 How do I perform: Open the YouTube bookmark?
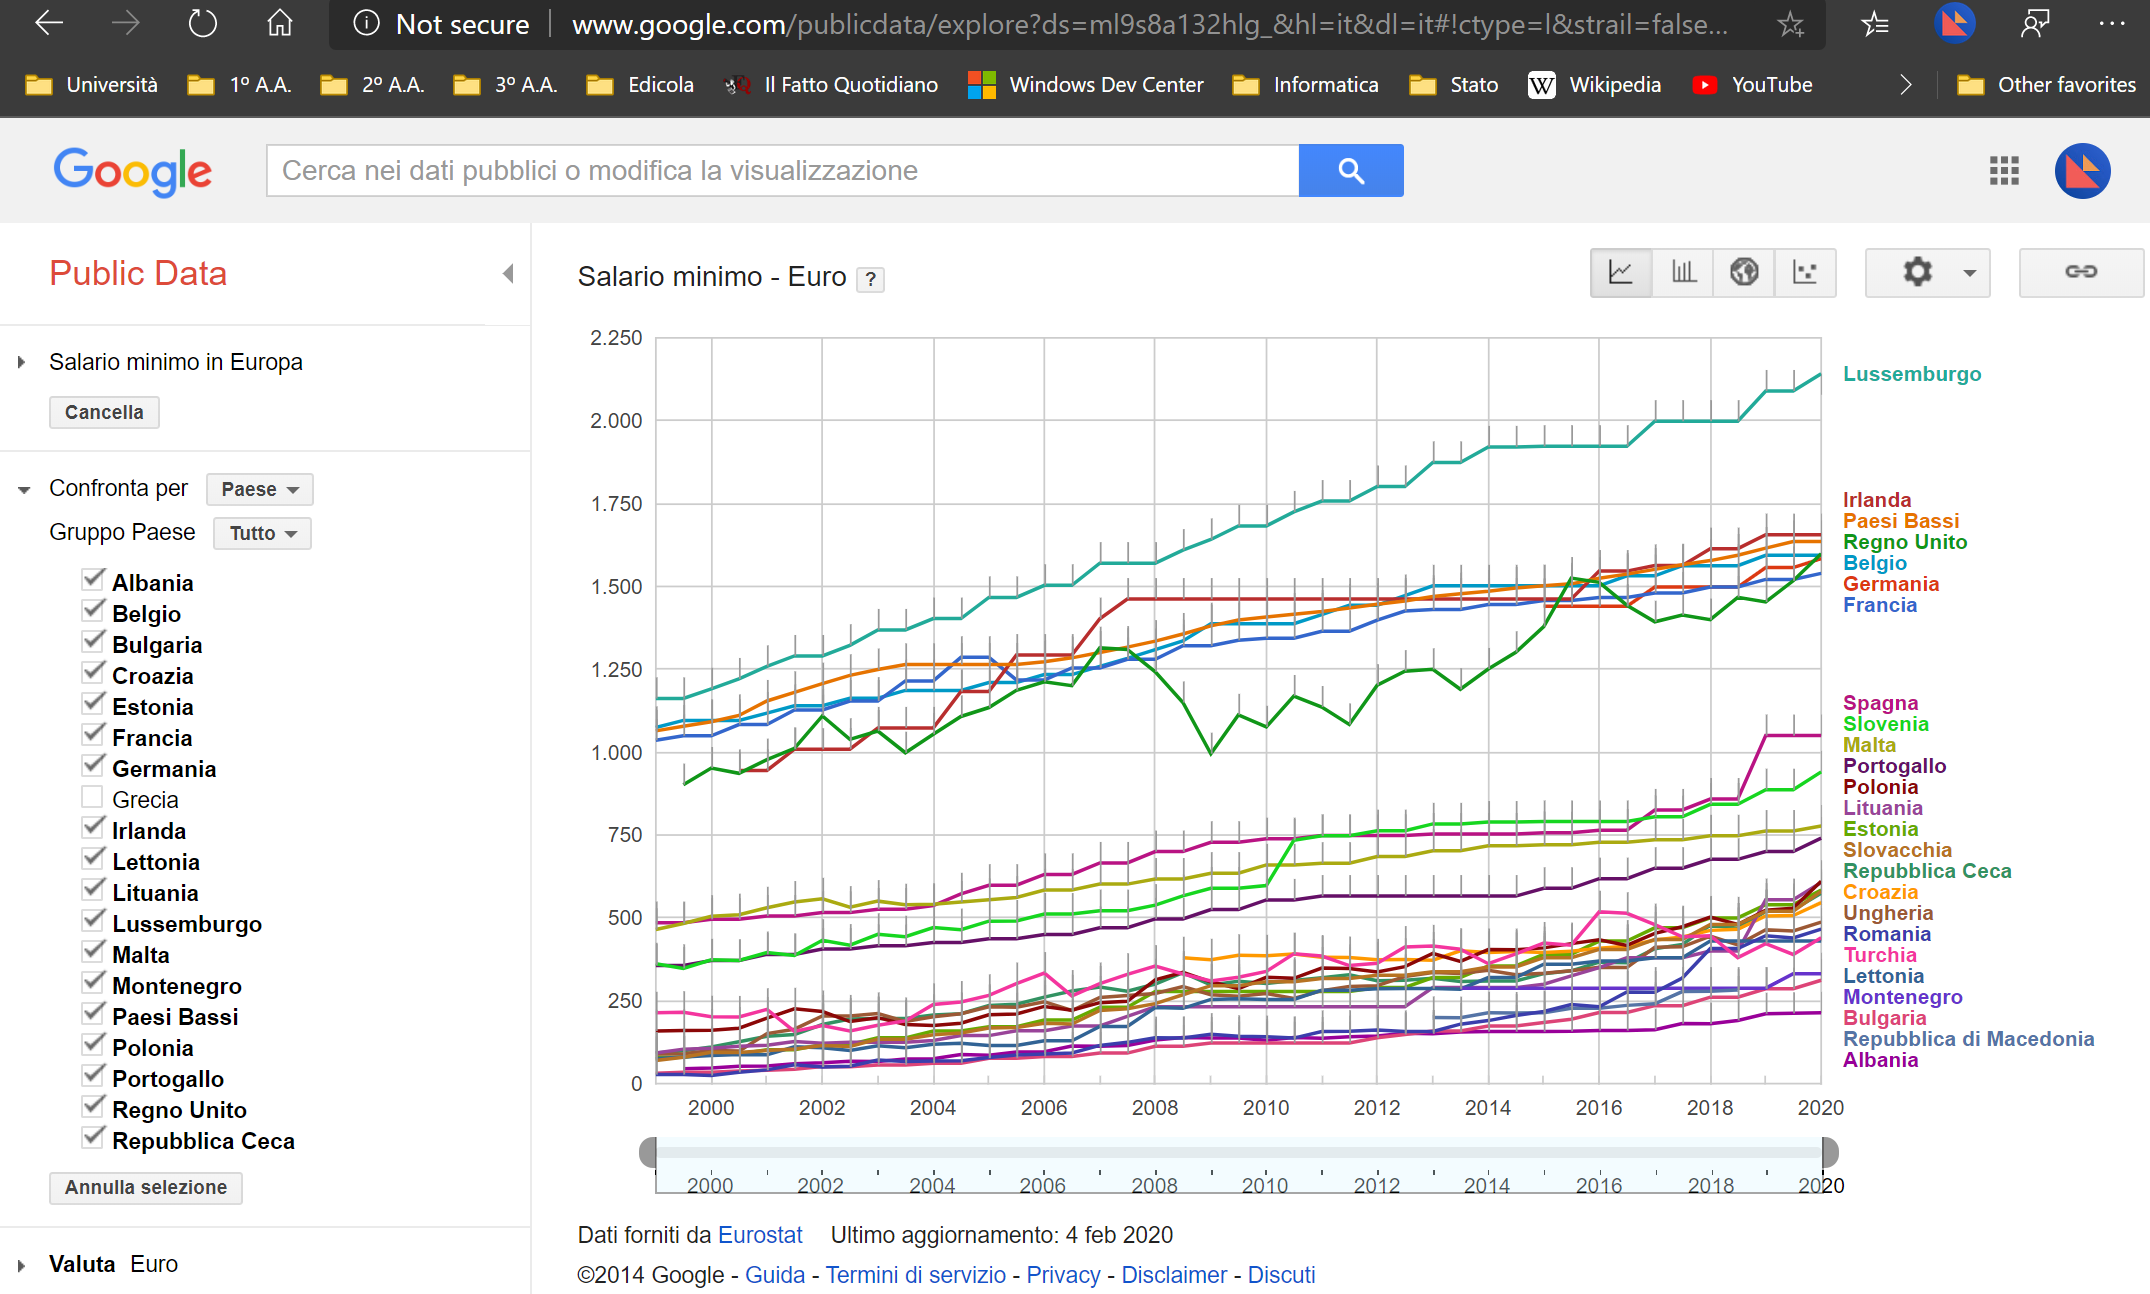pyautogui.click(x=1753, y=85)
